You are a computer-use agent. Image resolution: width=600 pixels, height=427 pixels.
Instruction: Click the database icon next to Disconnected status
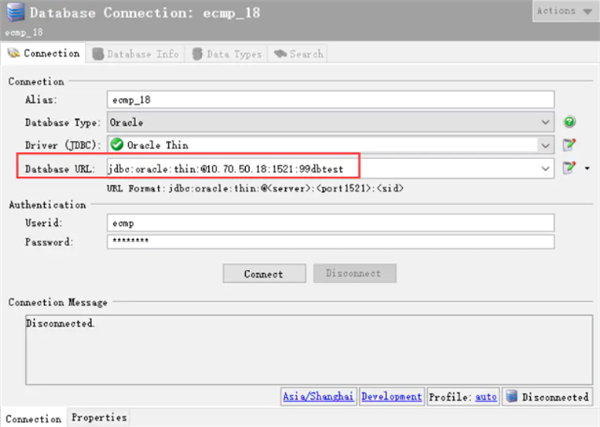(511, 397)
